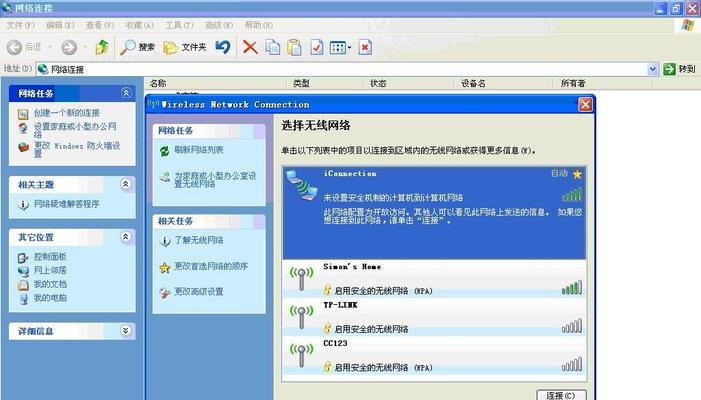
Task: Open 我的文档 link
Action: 50,284
